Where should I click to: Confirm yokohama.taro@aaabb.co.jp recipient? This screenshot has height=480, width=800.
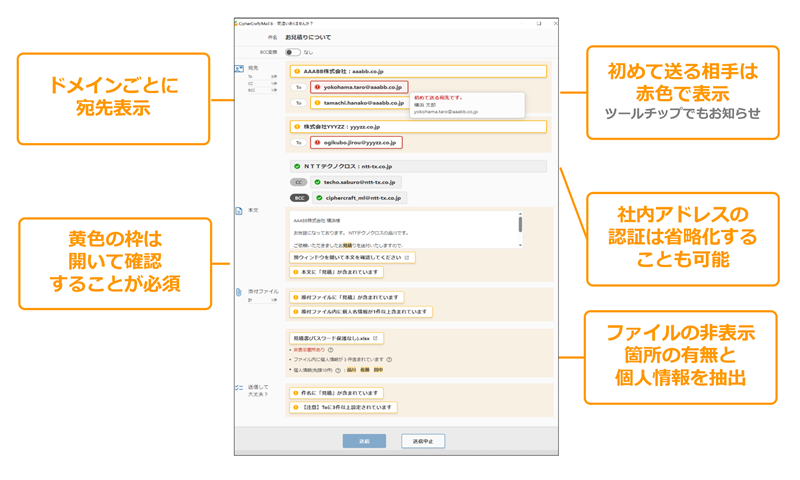click(x=358, y=87)
